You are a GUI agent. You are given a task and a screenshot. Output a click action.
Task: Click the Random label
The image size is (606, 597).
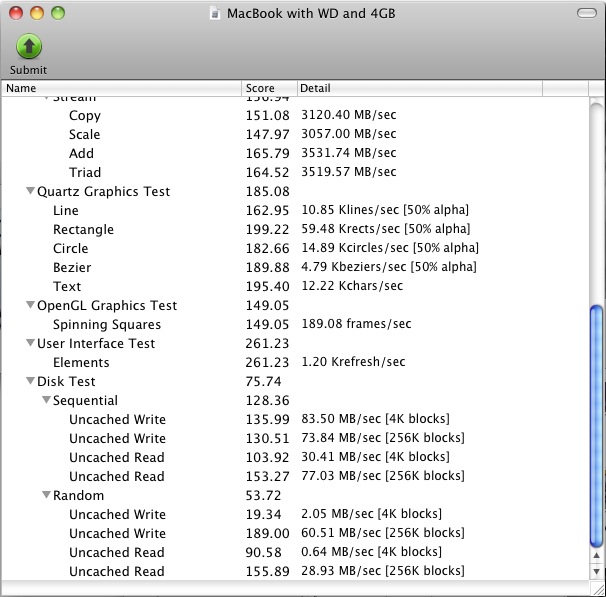coord(78,495)
